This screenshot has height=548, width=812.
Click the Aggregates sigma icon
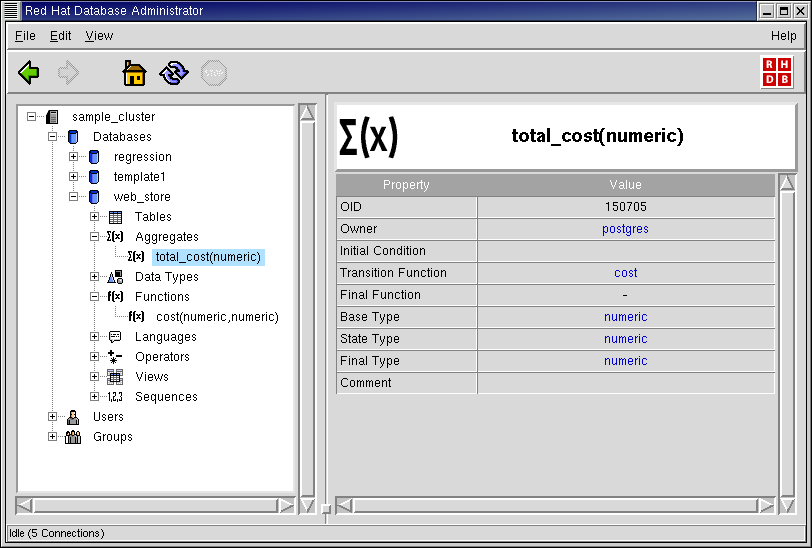pyautogui.click(x=115, y=237)
